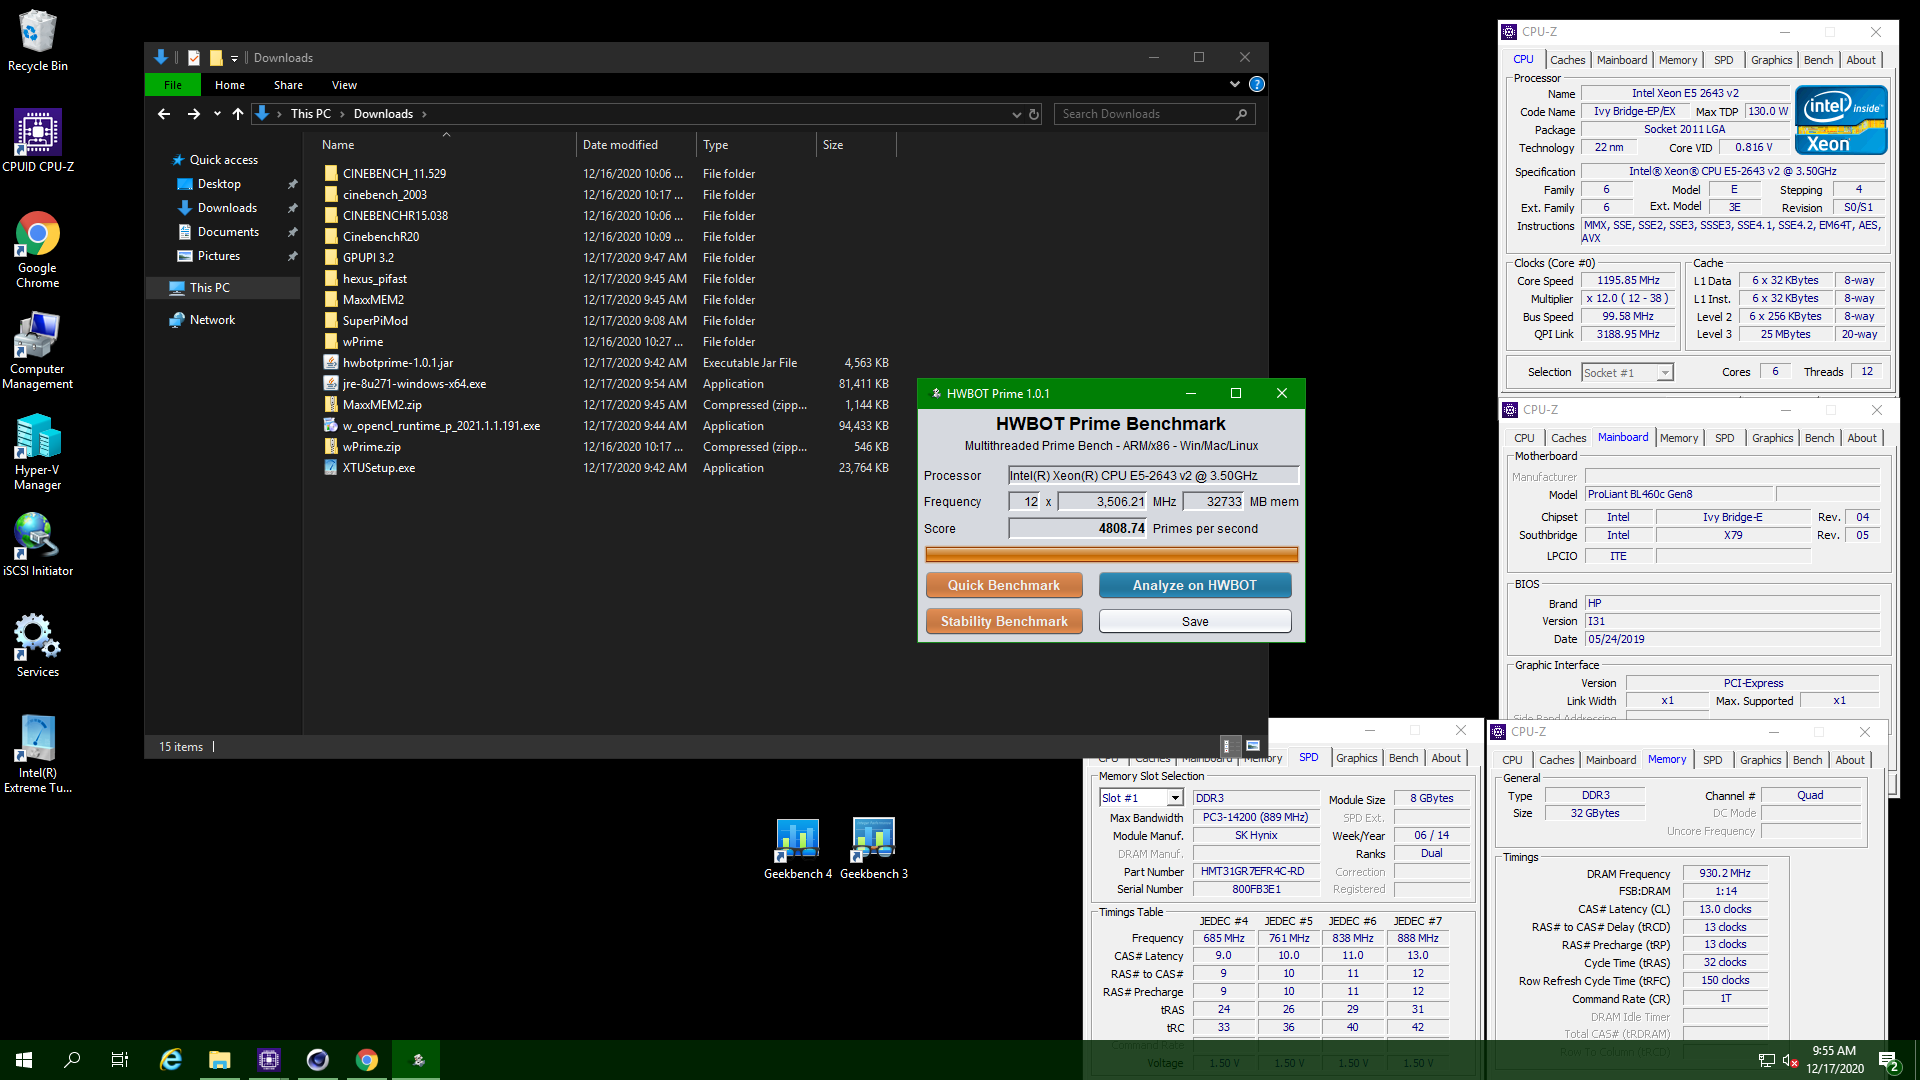
Task: Open Desktop in Quick access list
Action: click(x=219, y=184)
